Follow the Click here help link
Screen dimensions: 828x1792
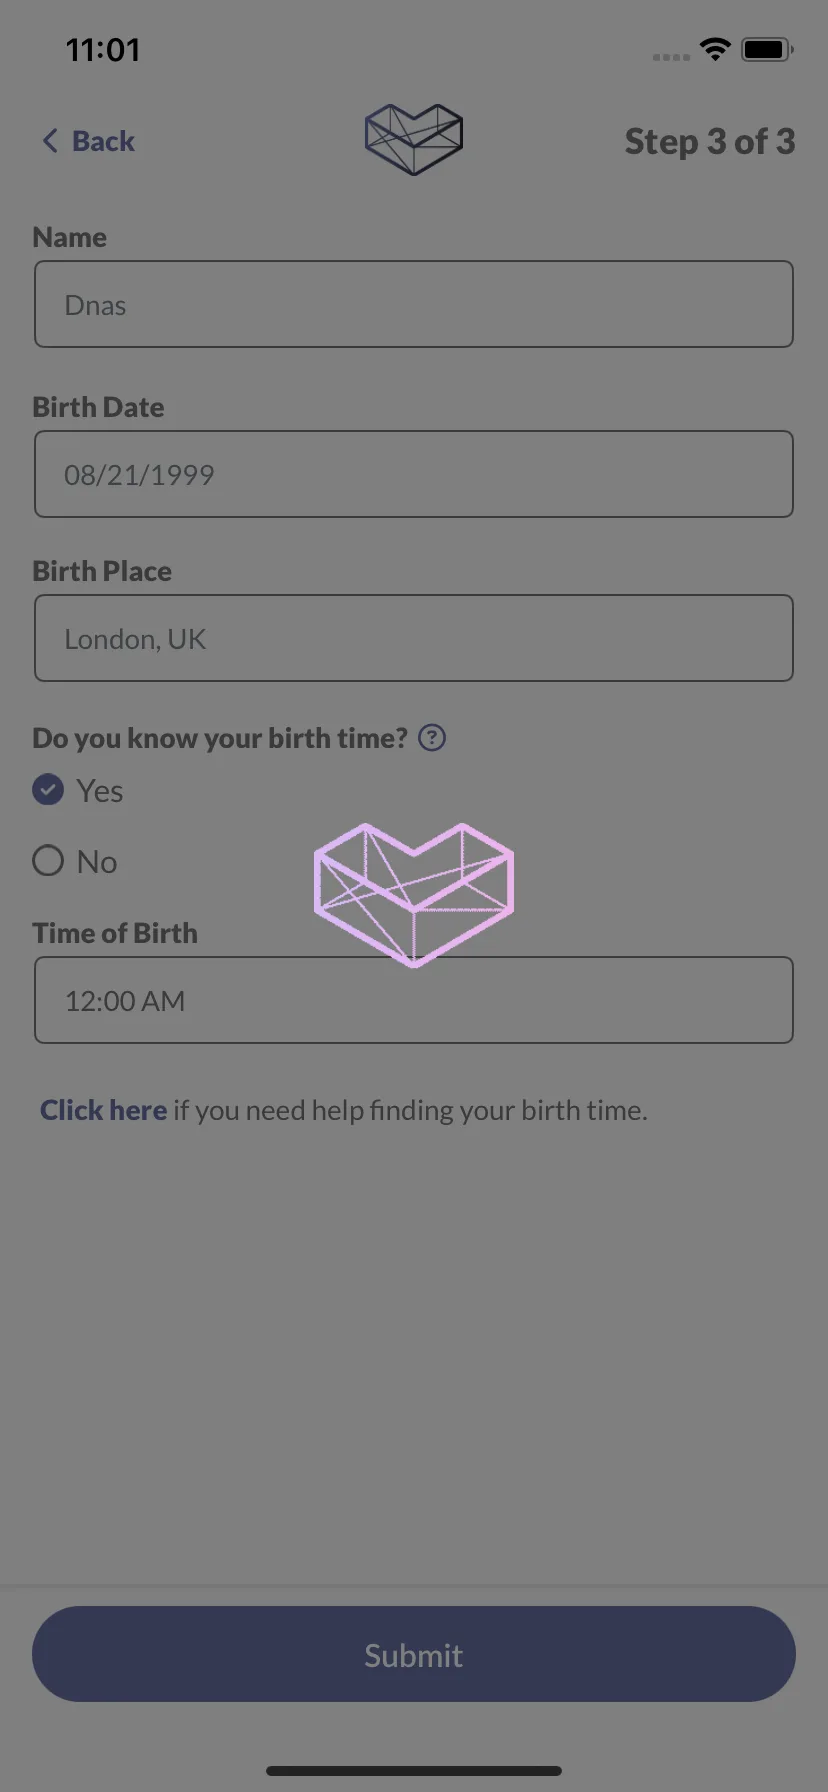point(103,1110)
